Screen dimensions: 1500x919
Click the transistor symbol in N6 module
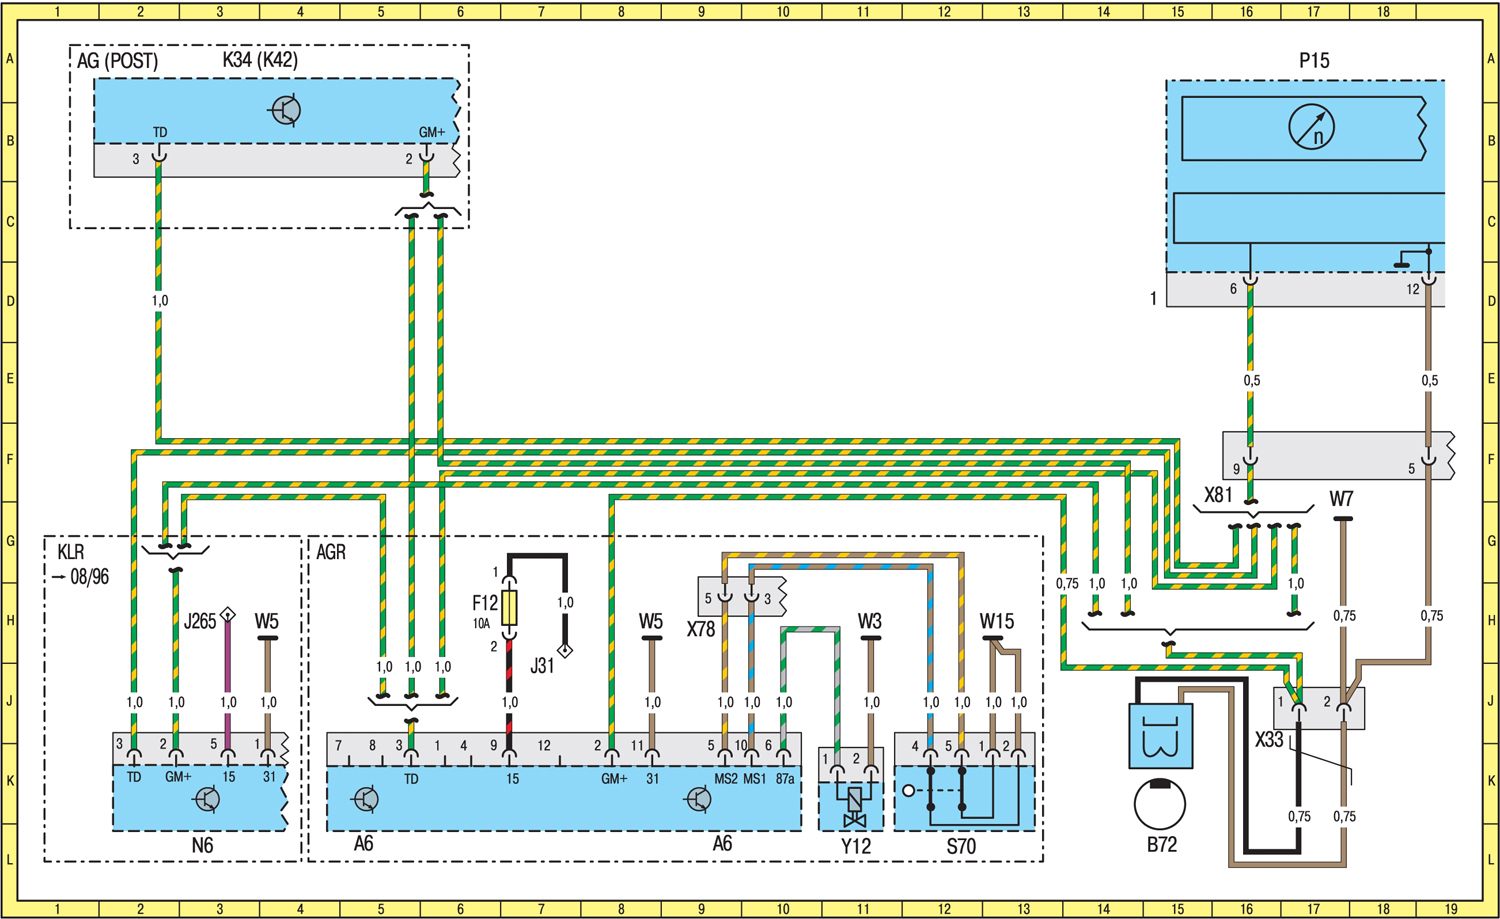207,799
